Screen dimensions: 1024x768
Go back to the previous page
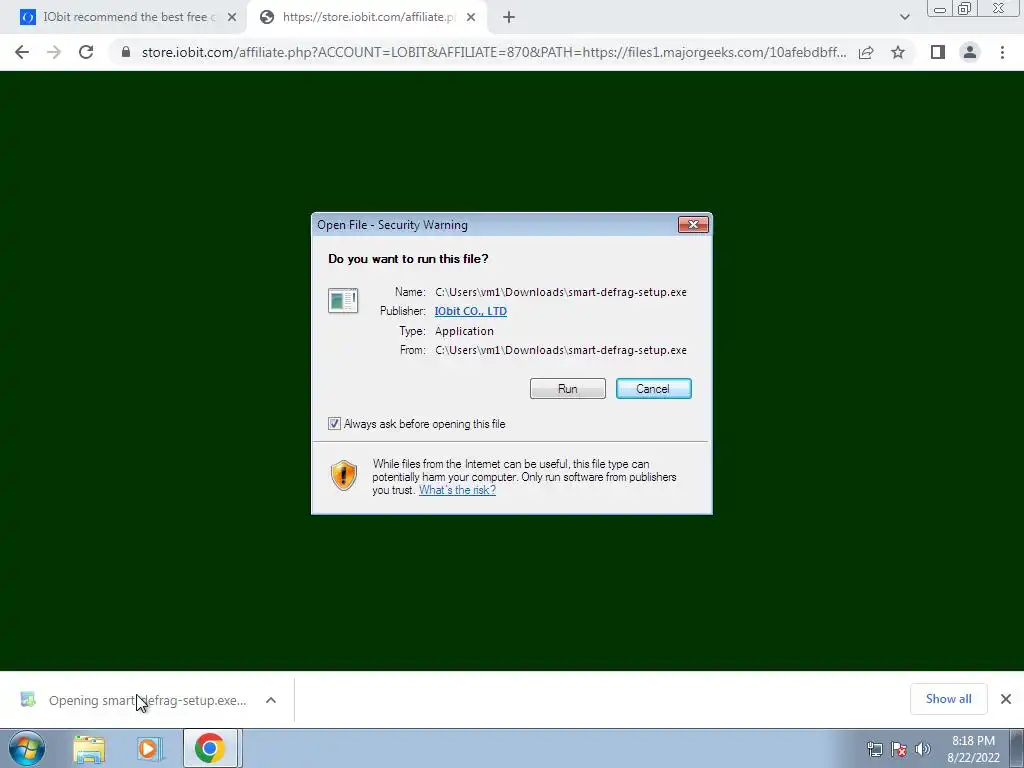22,52
